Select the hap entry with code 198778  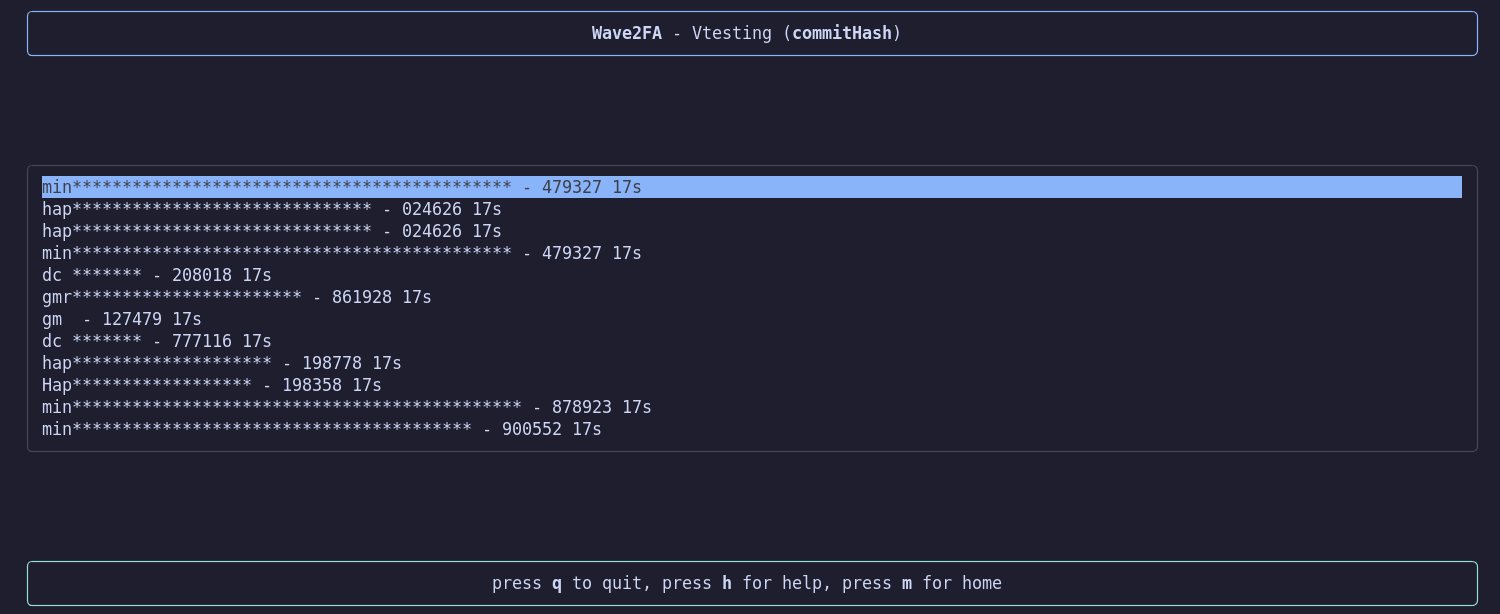(x=221, y=363)
